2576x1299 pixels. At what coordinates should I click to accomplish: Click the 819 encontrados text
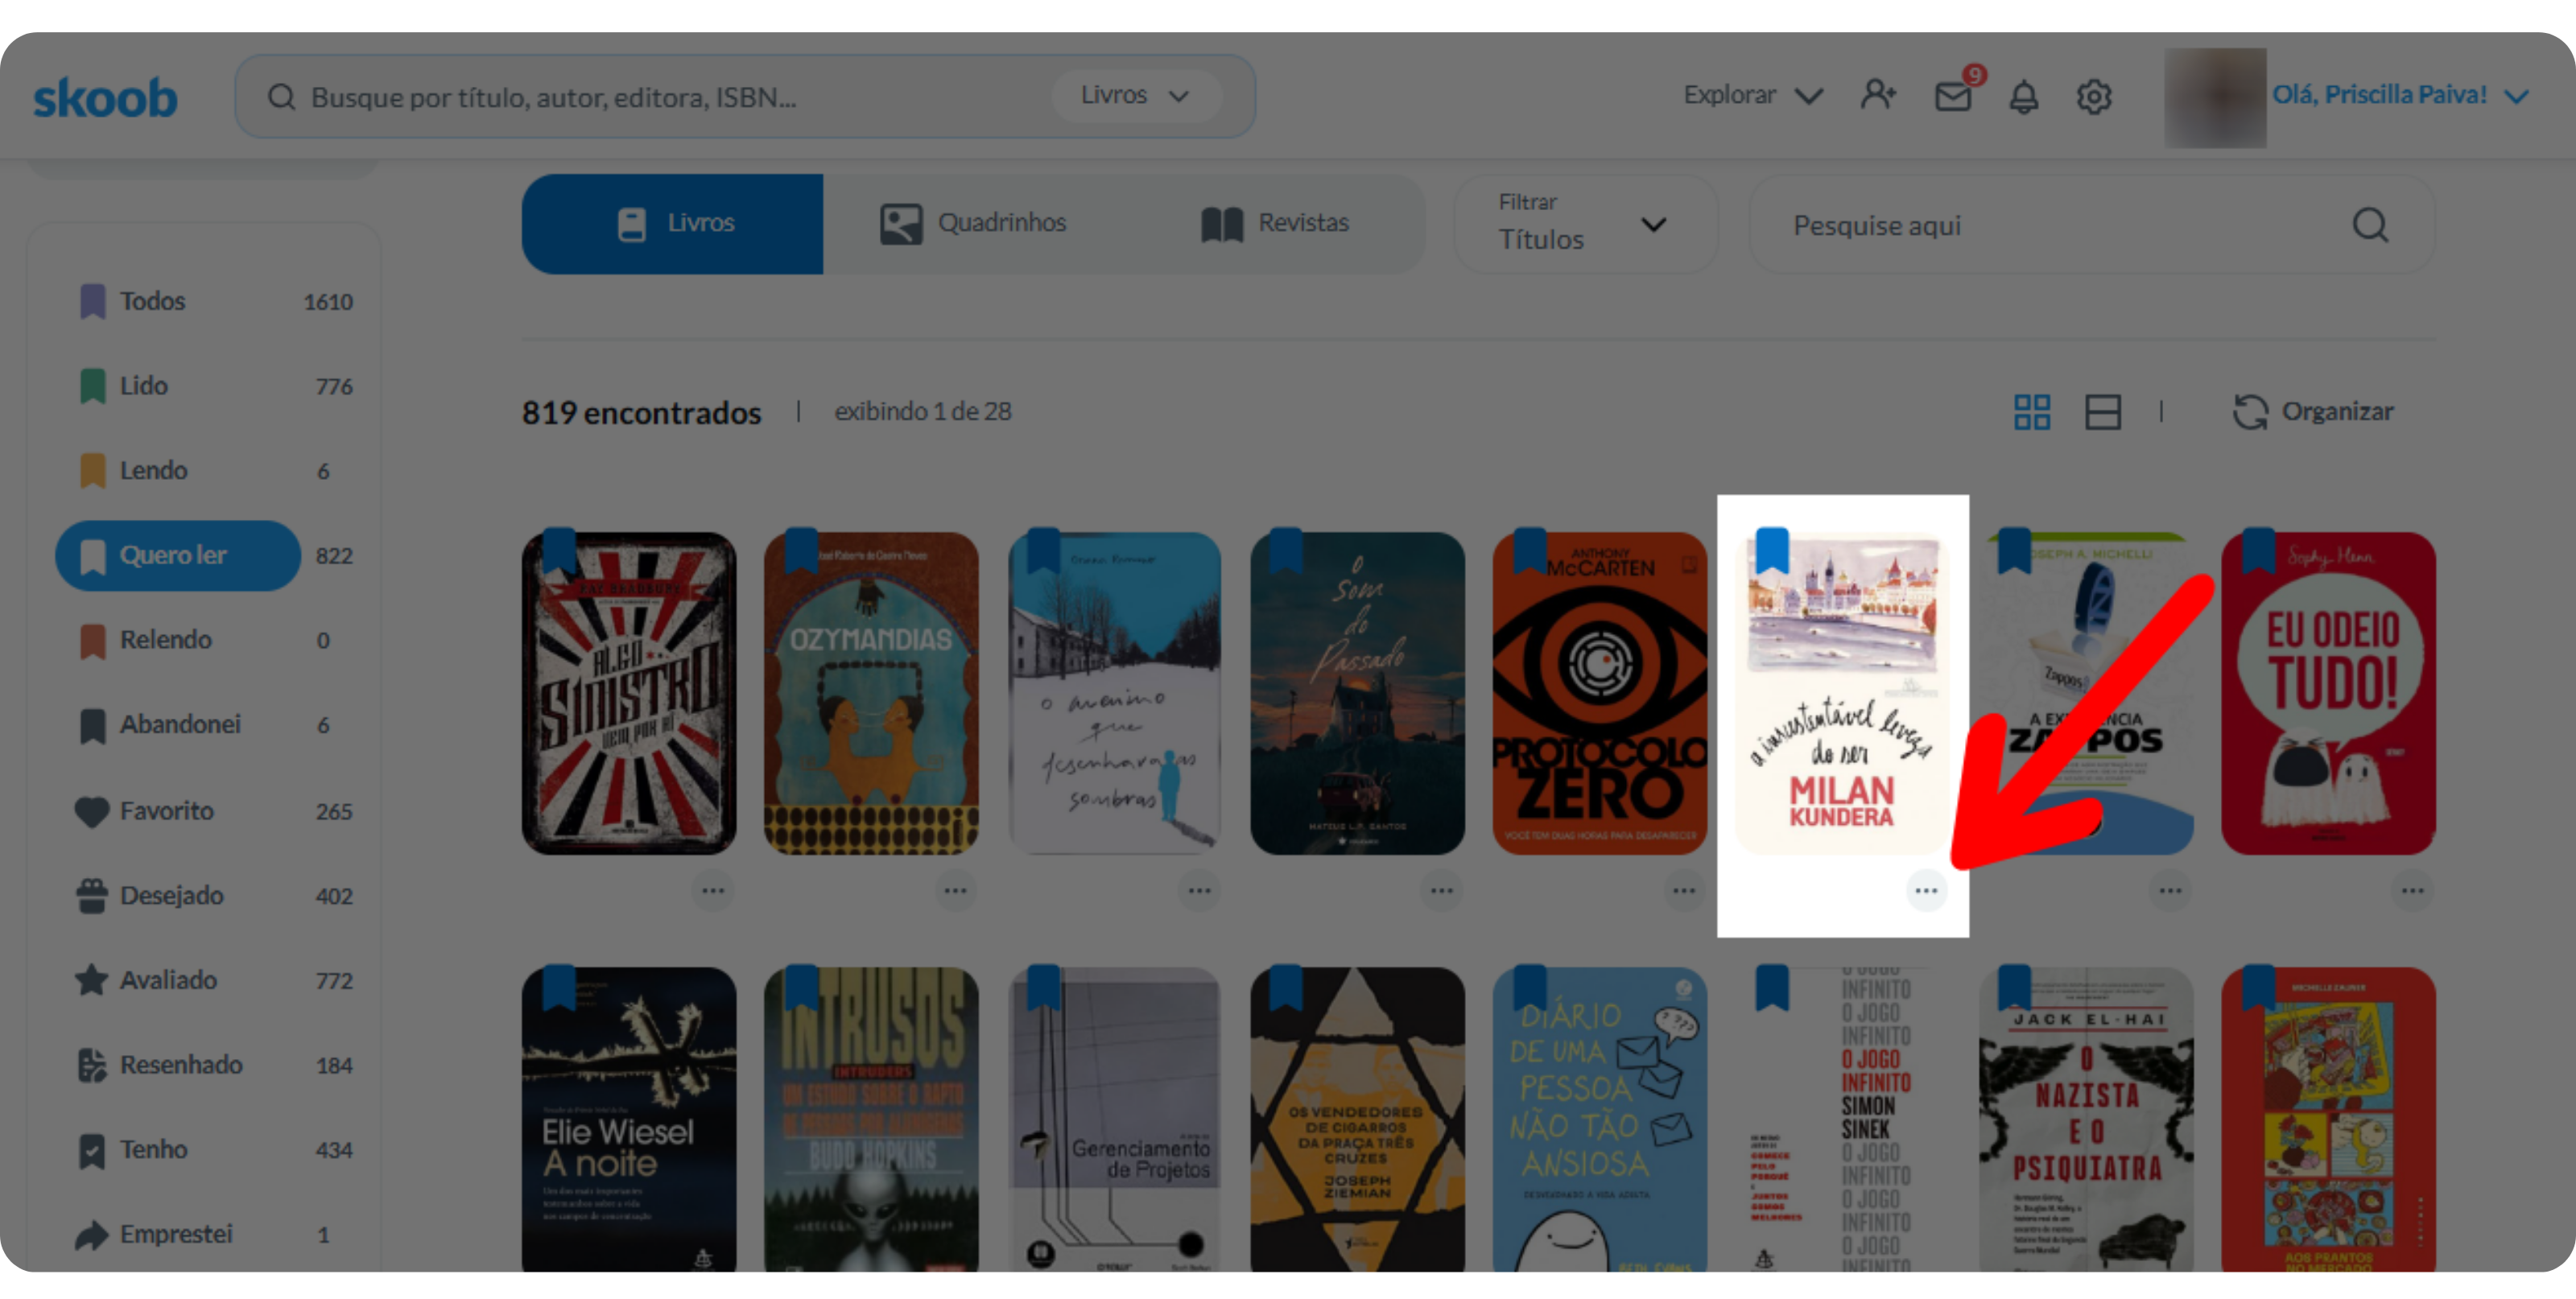[641, 412]
